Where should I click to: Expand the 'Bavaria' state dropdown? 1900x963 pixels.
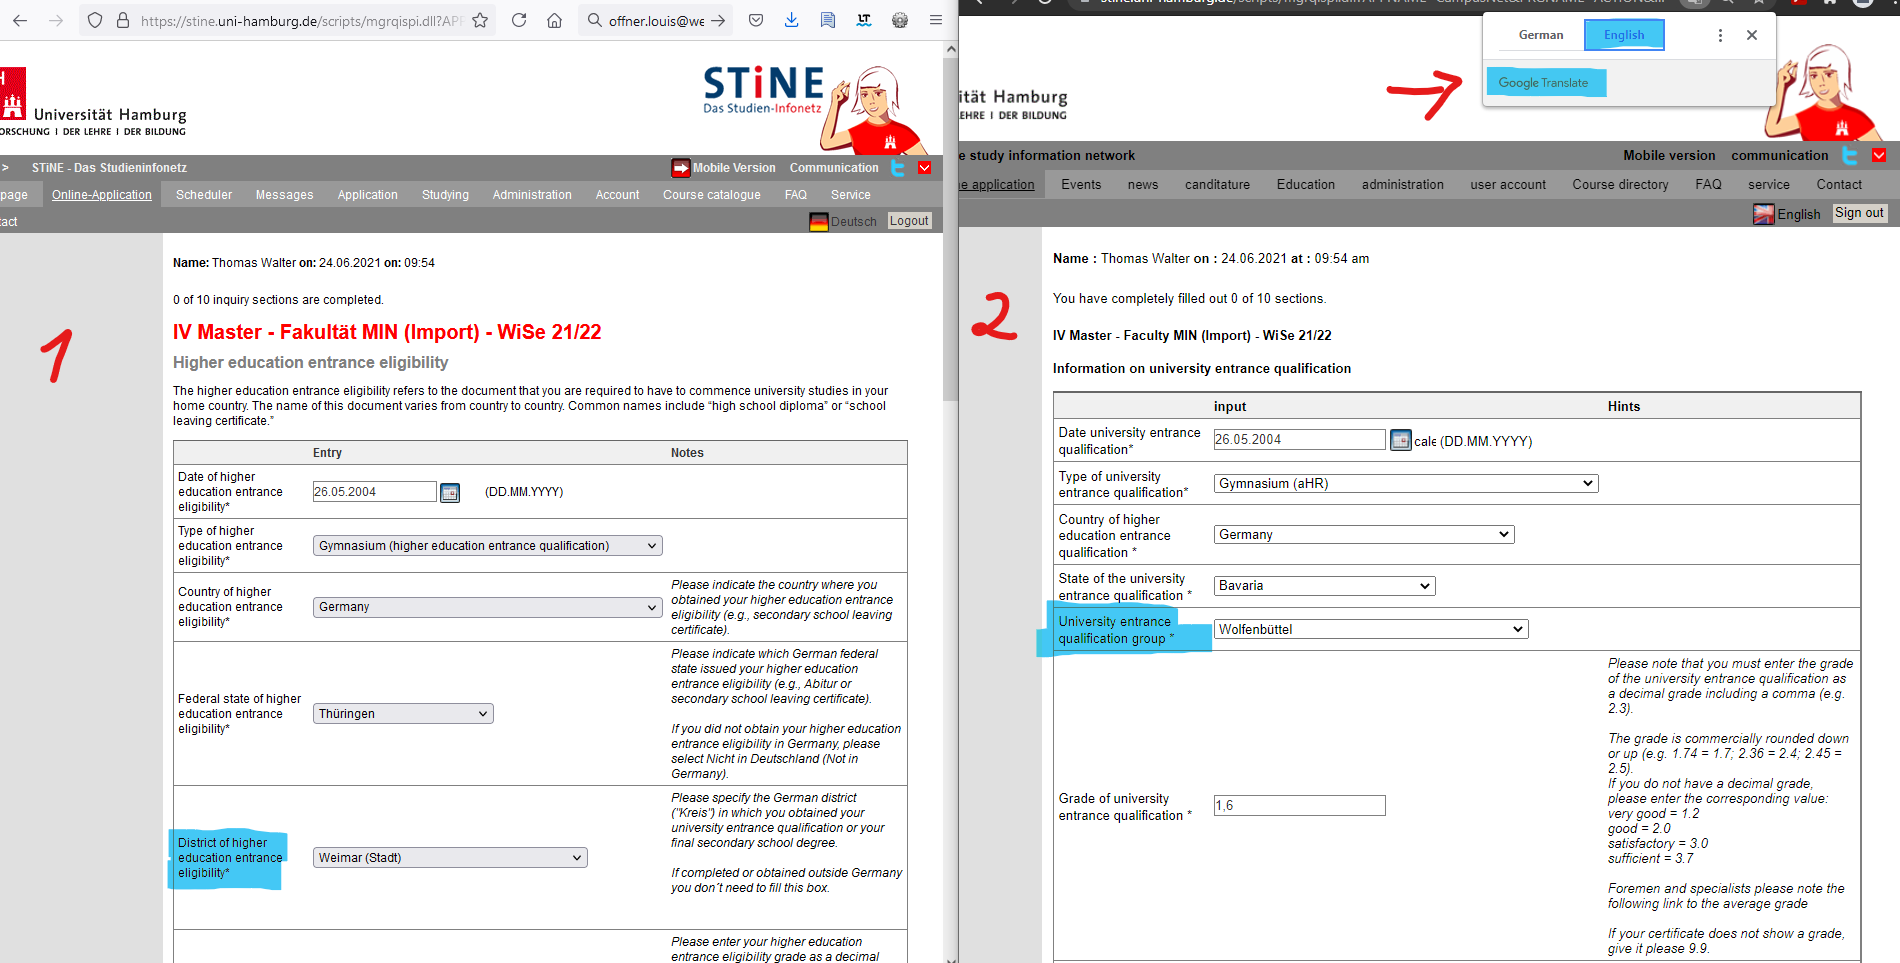coord(1324,585)
